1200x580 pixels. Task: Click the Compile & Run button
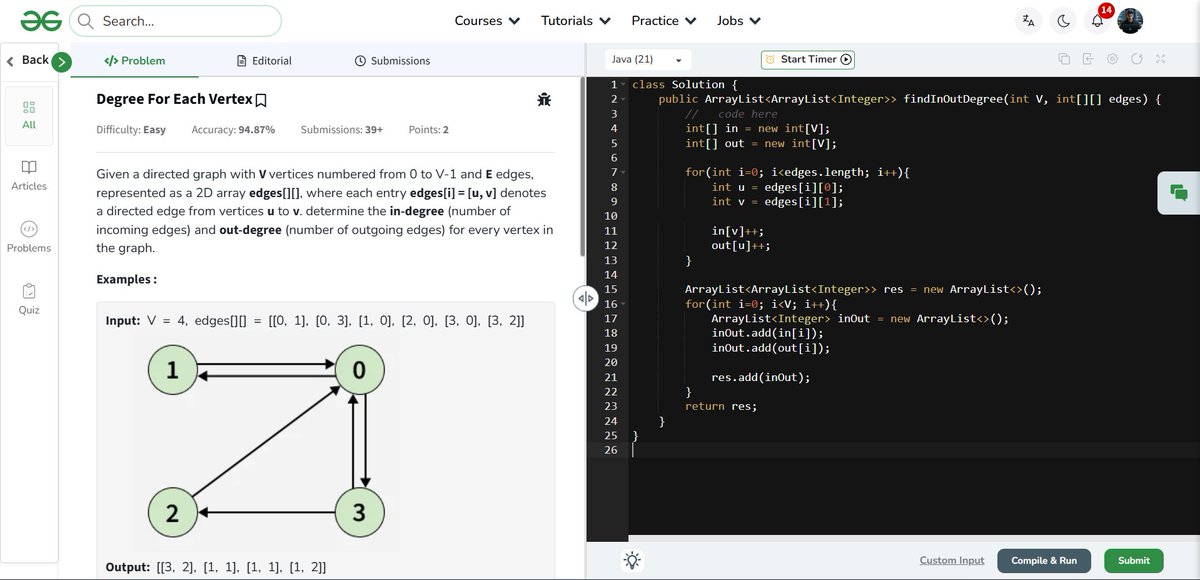(1044, 560)
